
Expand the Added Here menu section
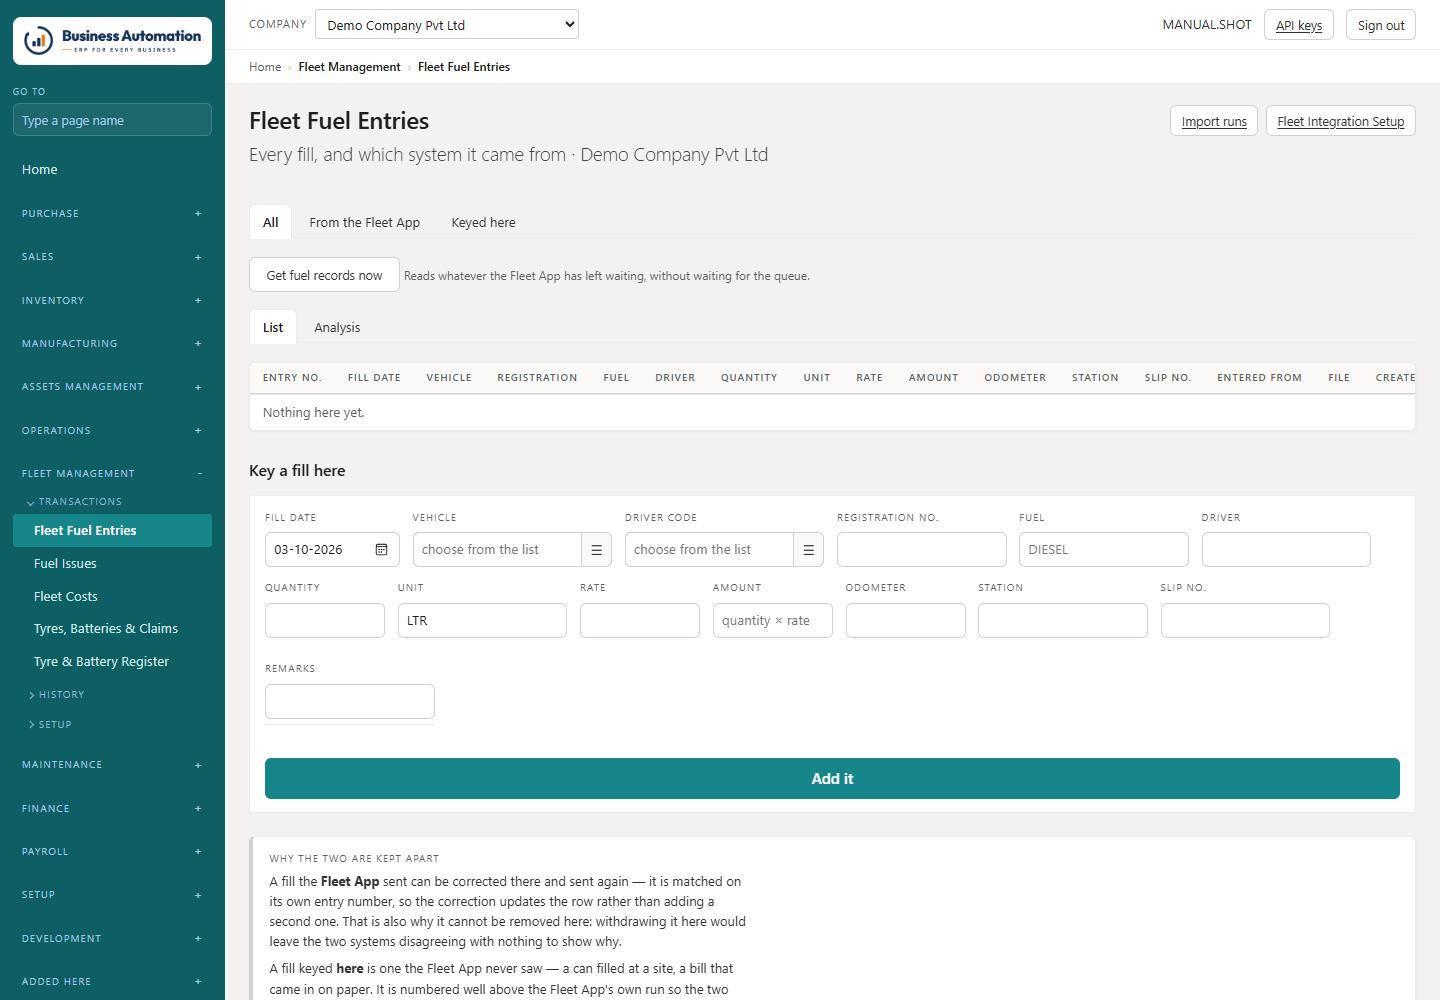click(112, 982)
